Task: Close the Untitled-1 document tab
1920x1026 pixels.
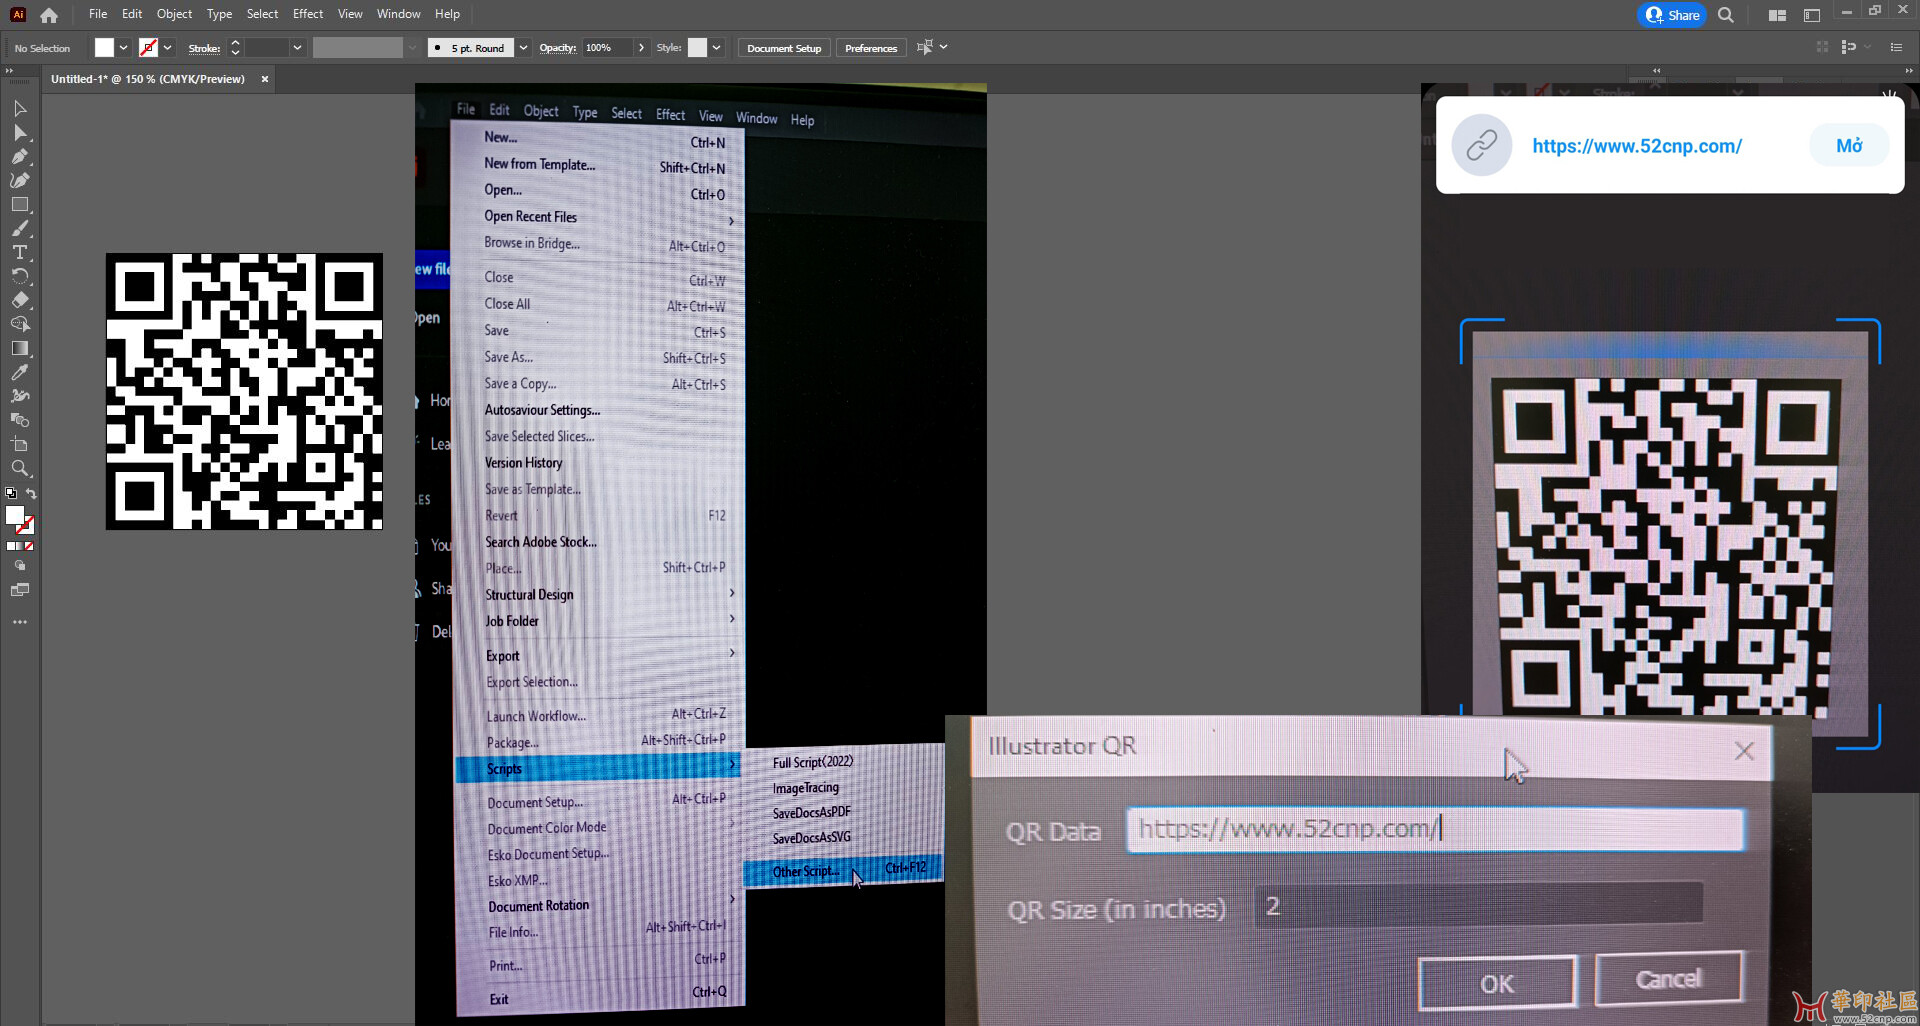Action: point(265,79)
